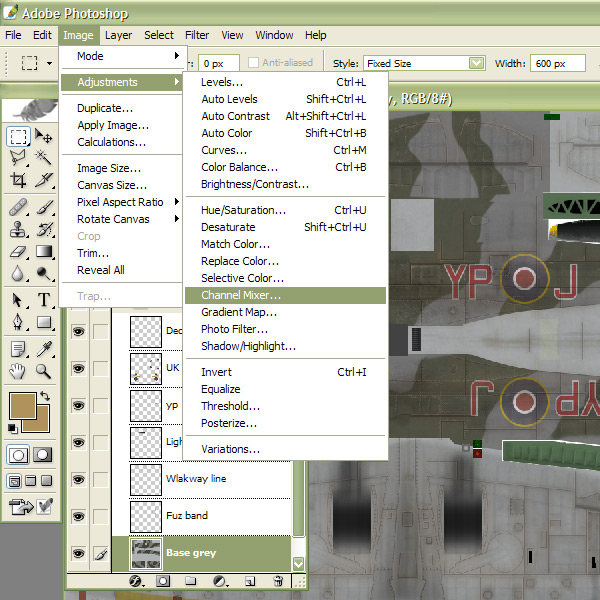
Task: Select the Eraser tool
Action: coord(18,251)
